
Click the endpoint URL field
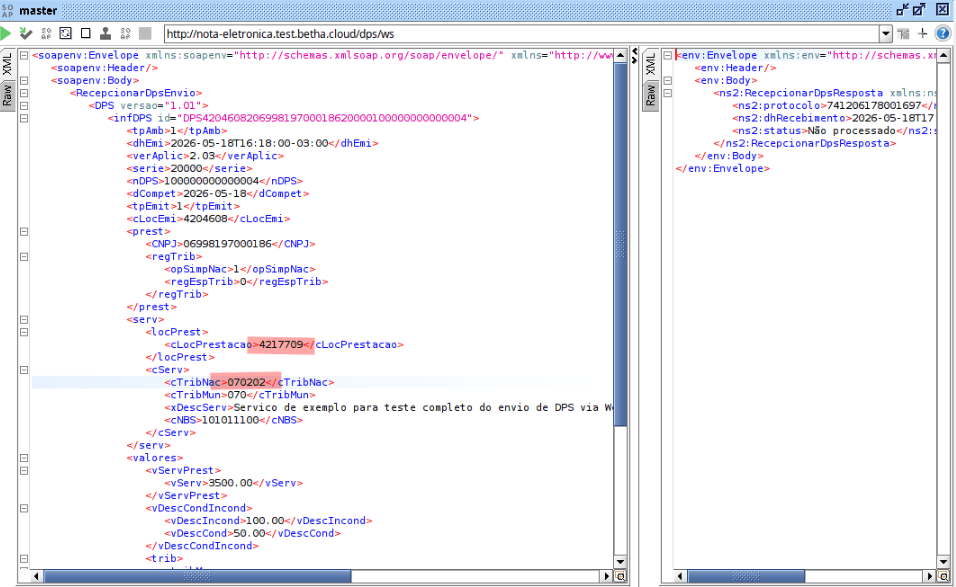click(x=521, y=34)
